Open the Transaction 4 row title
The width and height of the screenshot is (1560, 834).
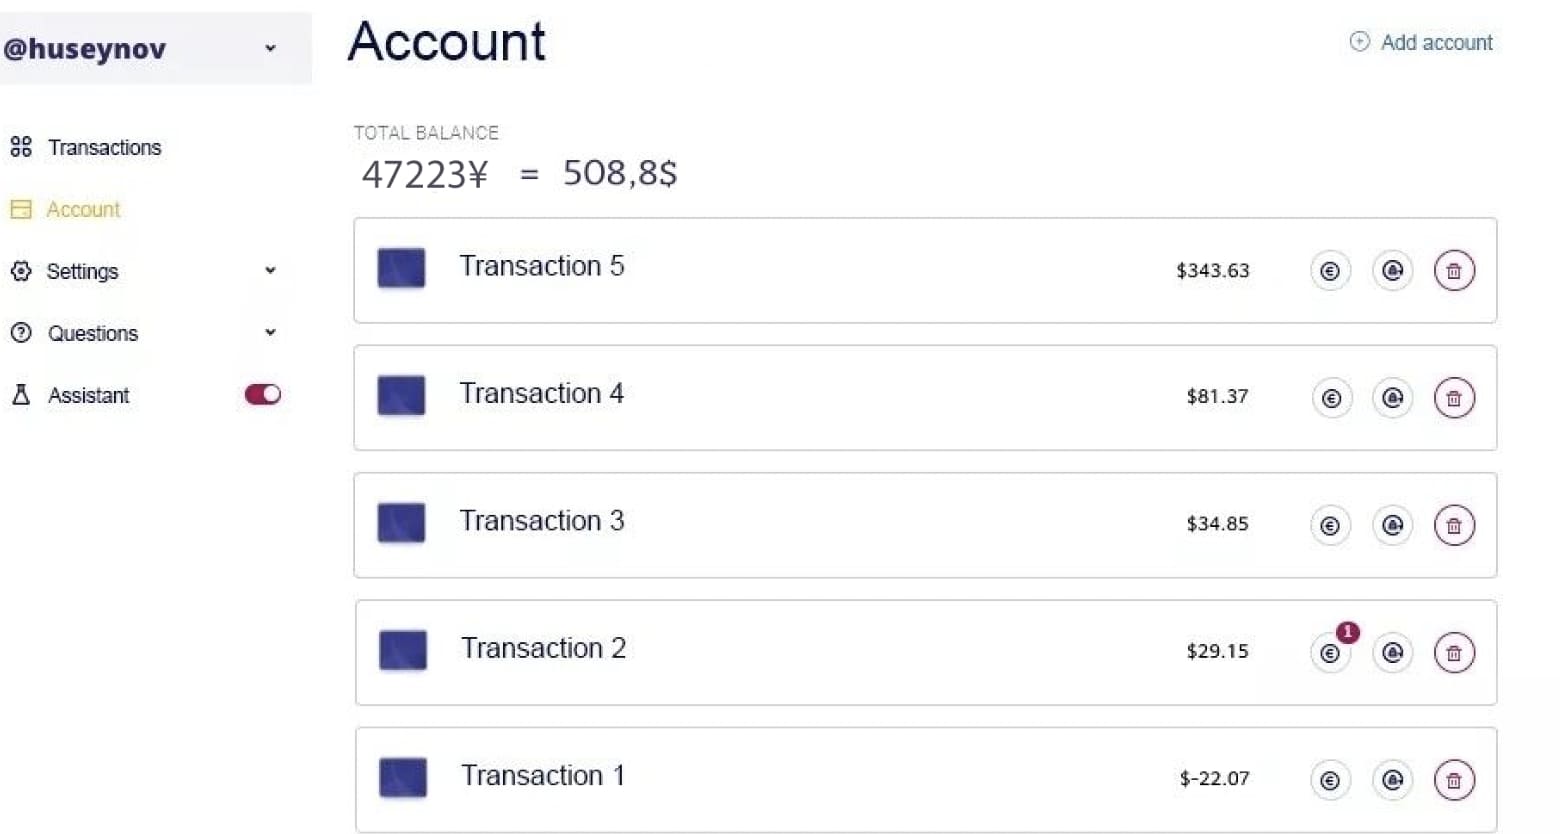pyautogui.click(x=541, y=394)
